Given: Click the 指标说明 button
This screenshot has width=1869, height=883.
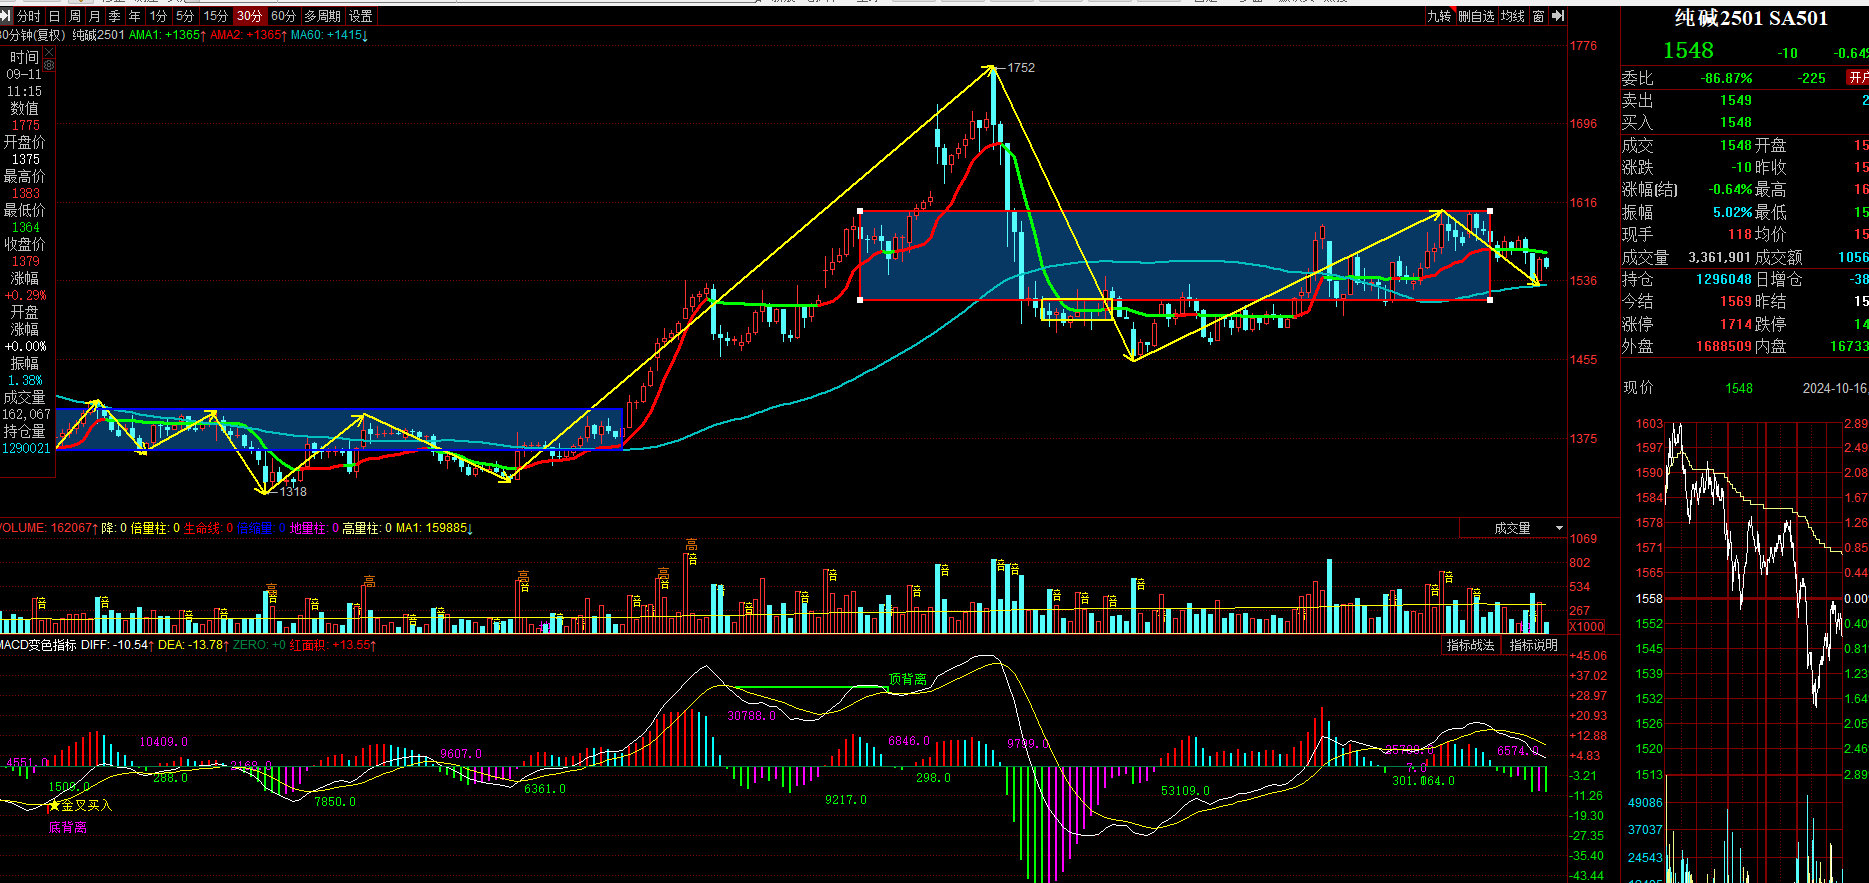Looking at the screenshot, I should 1533,645.
